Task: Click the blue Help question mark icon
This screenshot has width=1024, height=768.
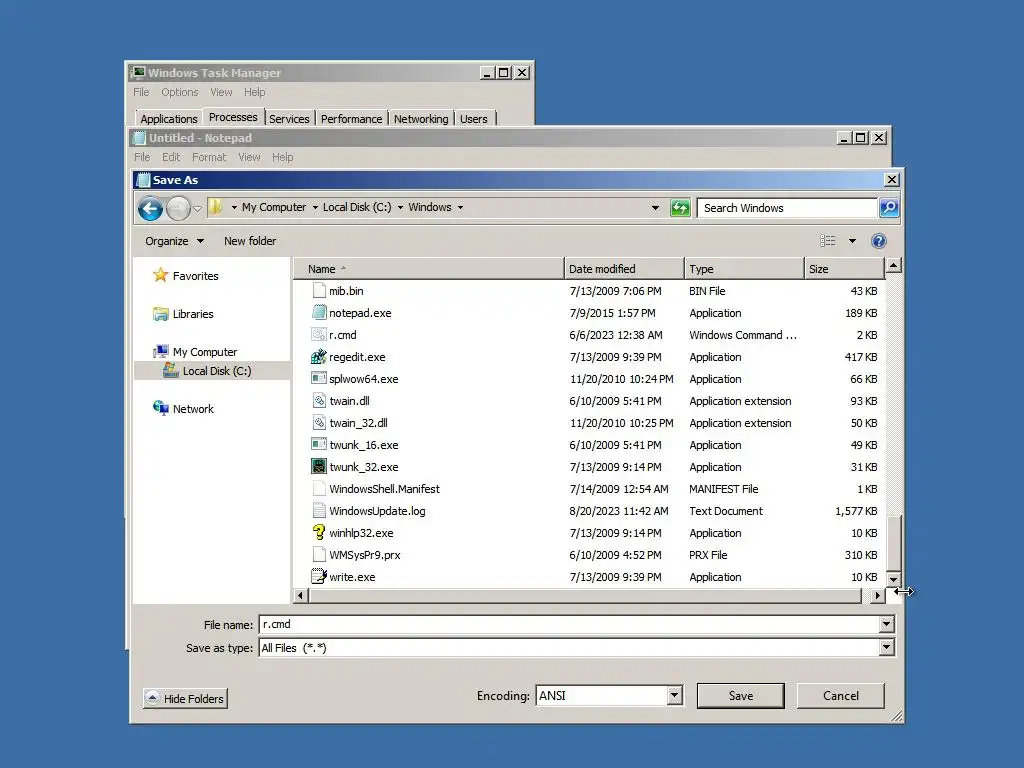Action: click(x=878, y=241)
